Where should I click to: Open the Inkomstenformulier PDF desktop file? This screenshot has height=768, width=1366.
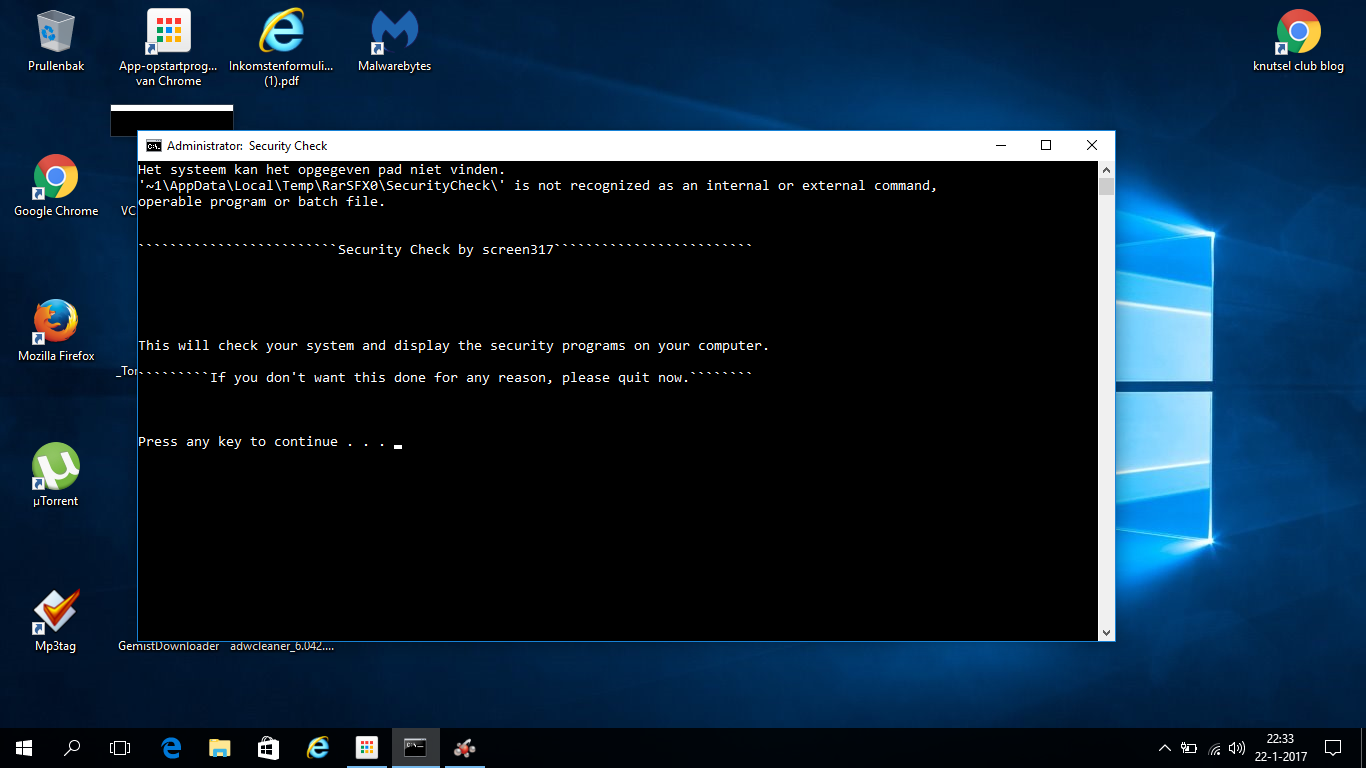click(281, 47)
